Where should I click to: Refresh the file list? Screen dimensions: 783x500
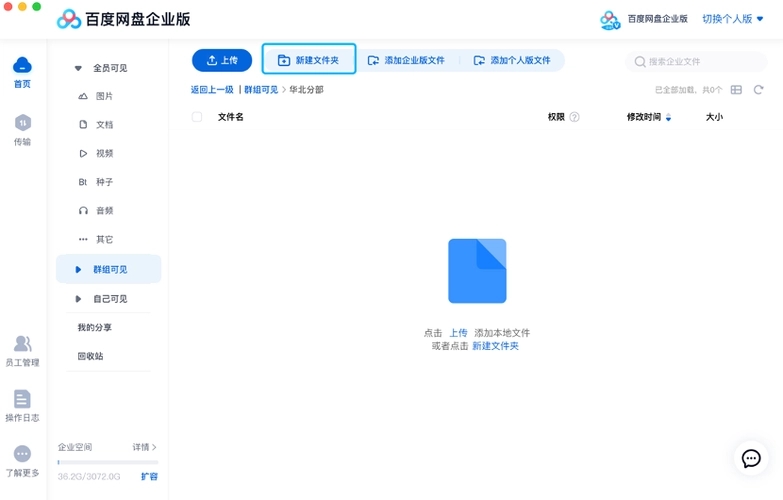(x=759, y=90)
